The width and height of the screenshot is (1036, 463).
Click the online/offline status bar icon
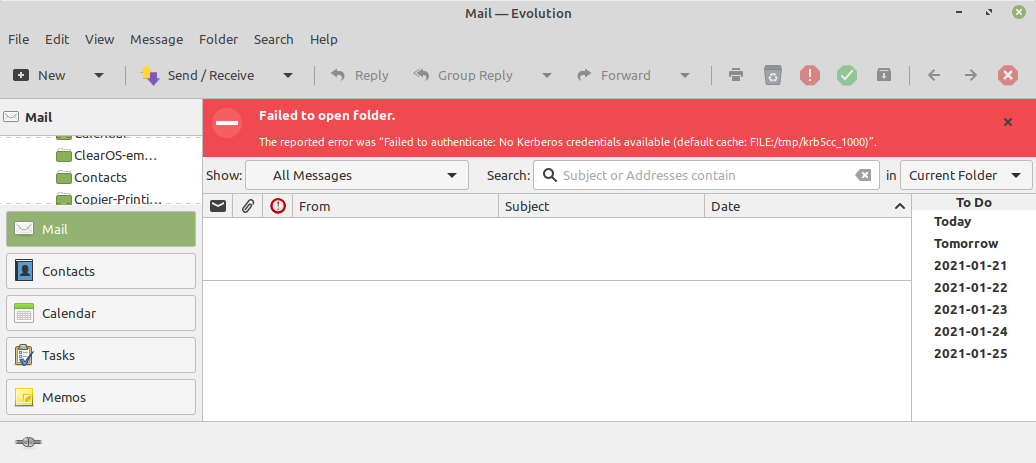[28, 442]
